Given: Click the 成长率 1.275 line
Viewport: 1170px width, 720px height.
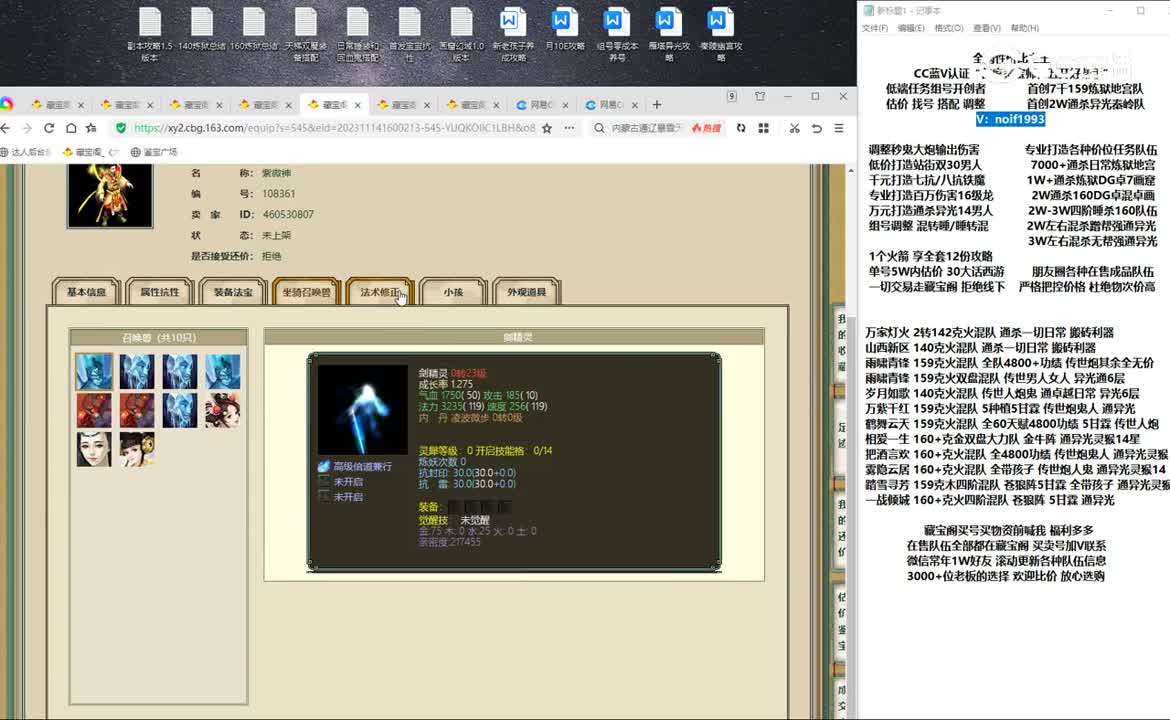Looking at the screenshot, I should point(445,384).
